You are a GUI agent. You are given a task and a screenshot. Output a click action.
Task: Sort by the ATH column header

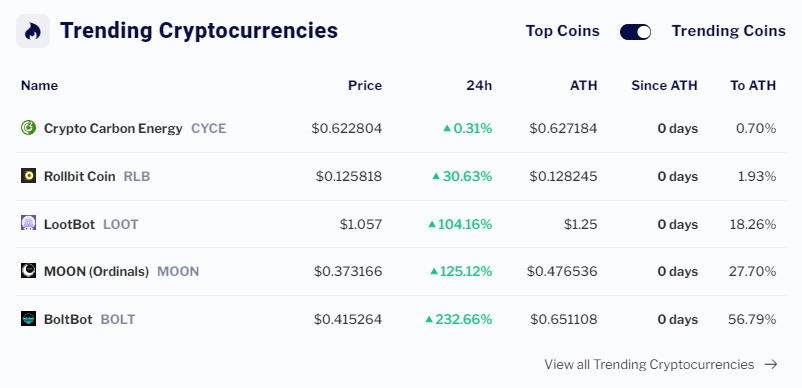point(584,85)
